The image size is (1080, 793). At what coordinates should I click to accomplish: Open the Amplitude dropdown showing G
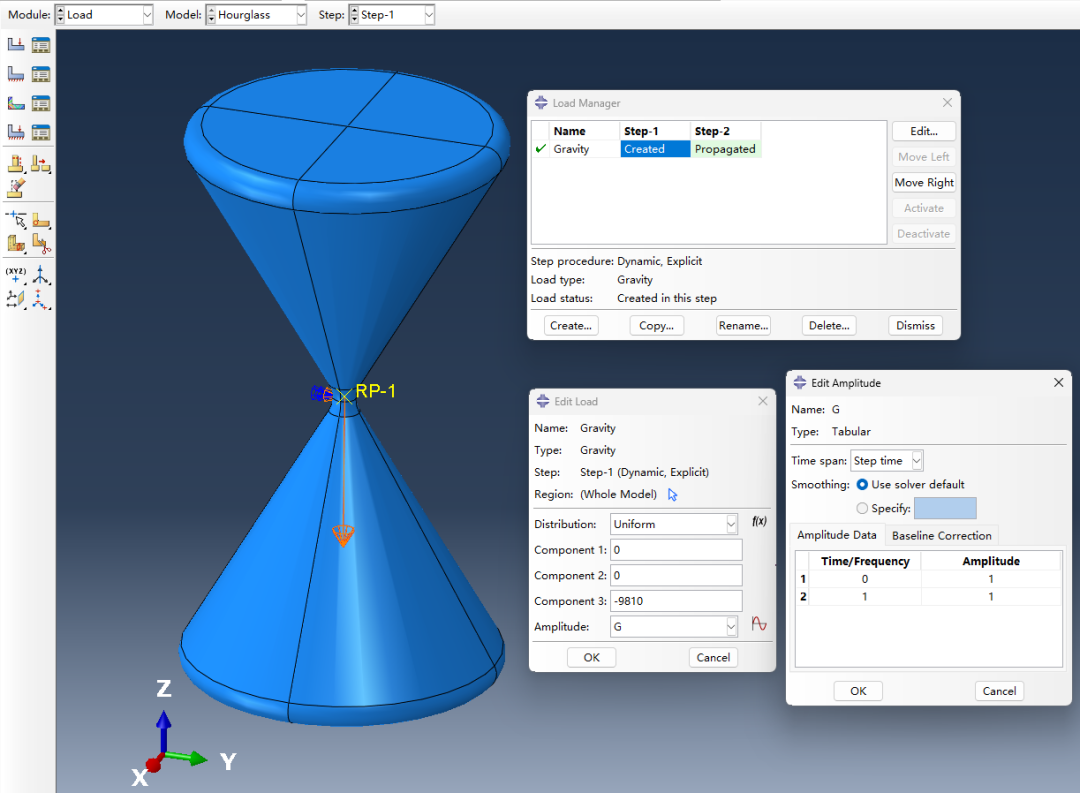pyautogui.click(x=731, y=626)
